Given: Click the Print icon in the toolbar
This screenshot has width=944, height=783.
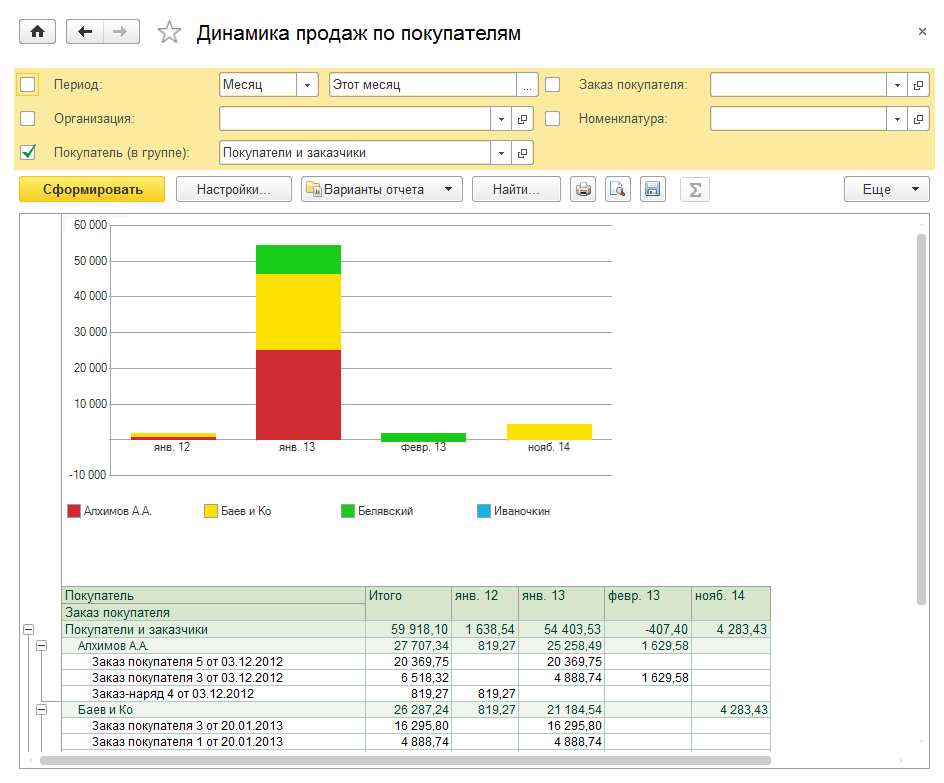Looking at the screenshot, I should tap(582, 189).
